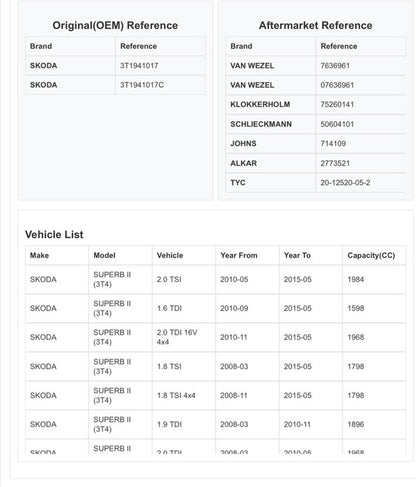
Task: Click the Original(OEM) Reference heading
Action: [115, 25]
